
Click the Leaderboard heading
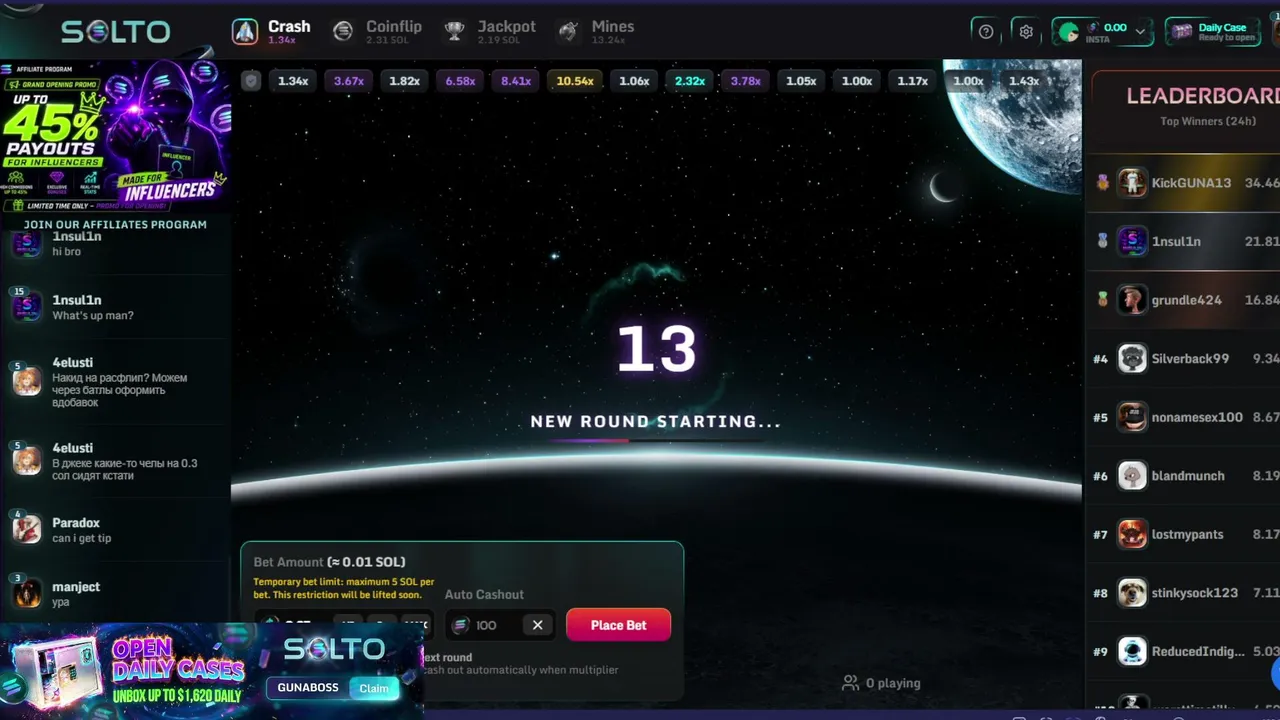pos(1203,96)
